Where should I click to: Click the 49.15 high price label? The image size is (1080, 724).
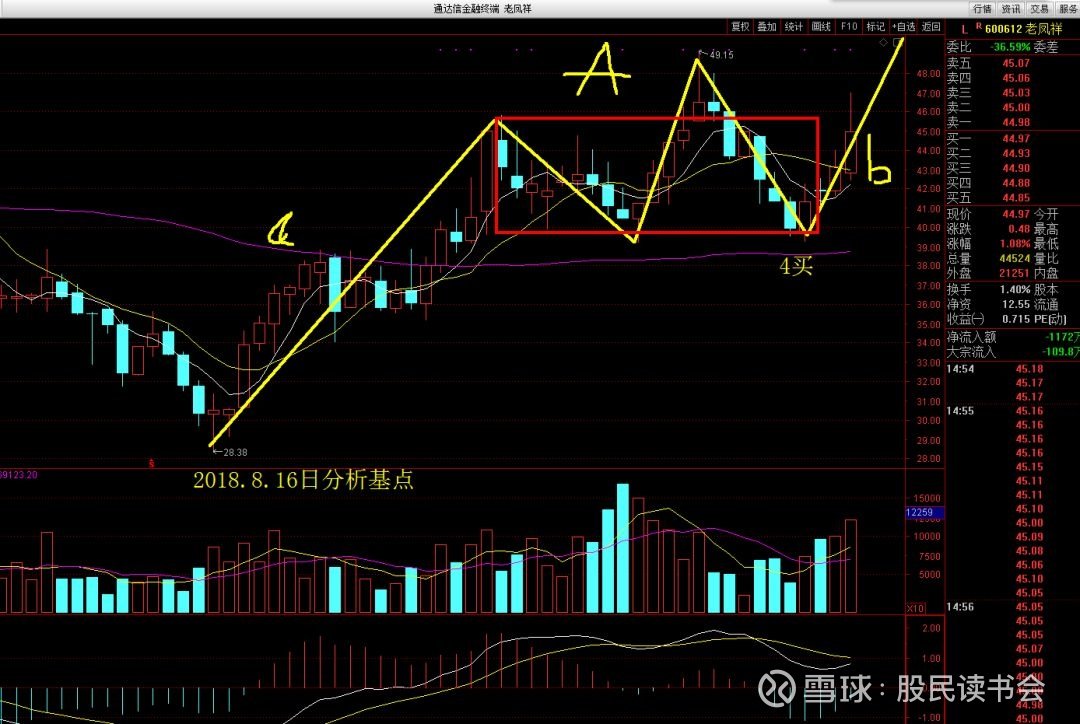click(x=721, y=54)
